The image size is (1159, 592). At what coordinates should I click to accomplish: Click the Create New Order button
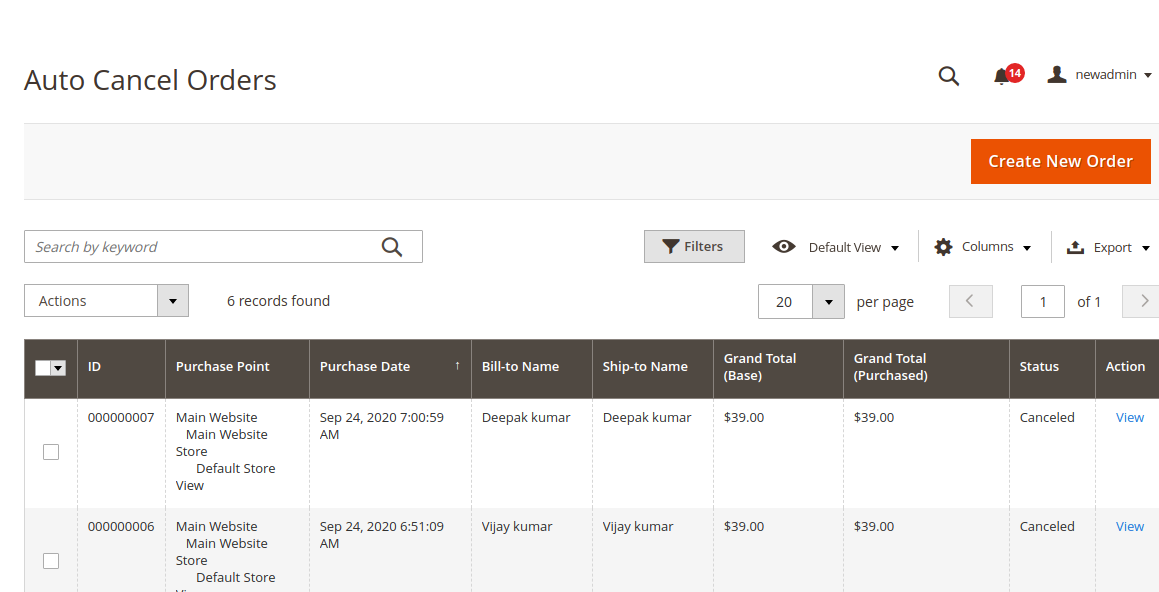click(1061, 161)
